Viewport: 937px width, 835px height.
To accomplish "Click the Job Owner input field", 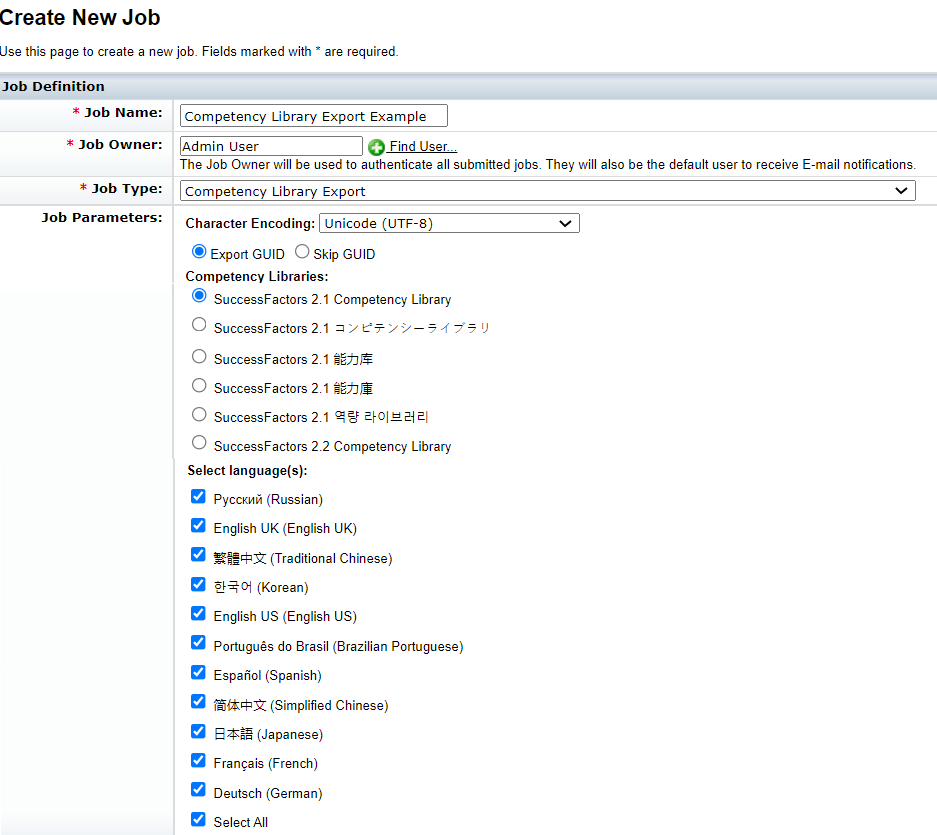I will (271, 146).
